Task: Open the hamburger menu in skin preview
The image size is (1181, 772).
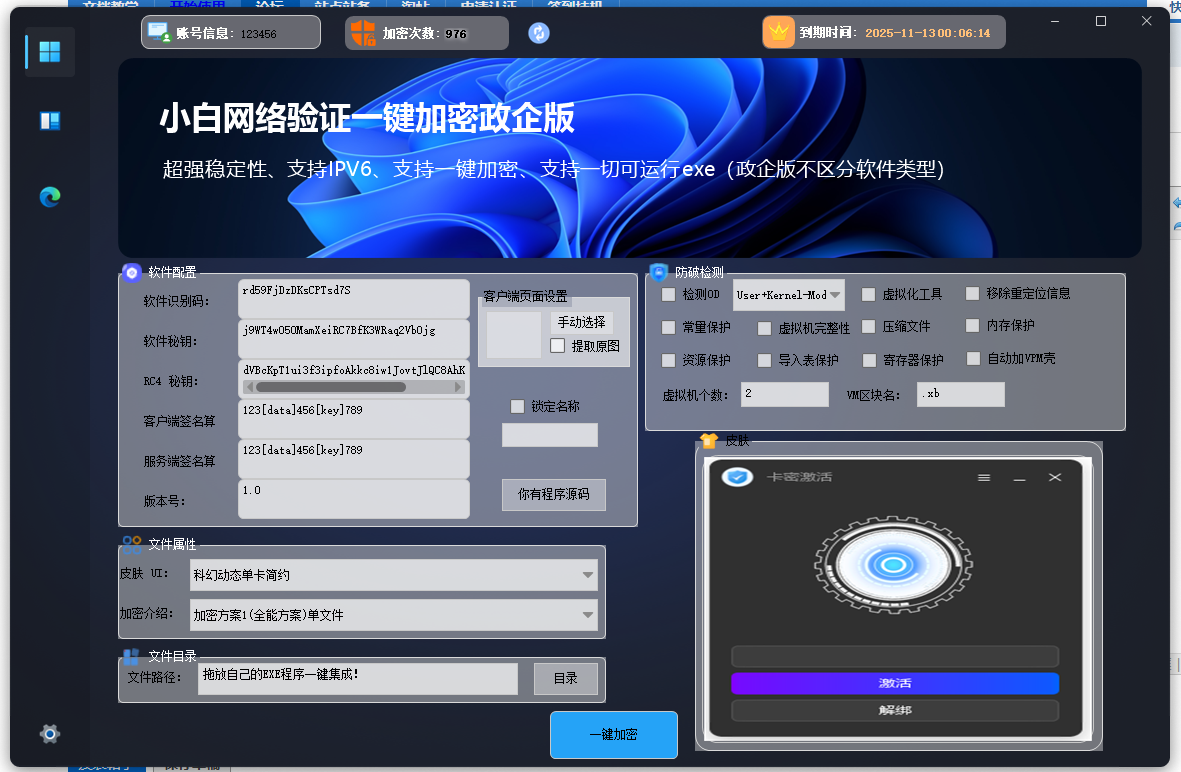Action: click(984, 478)
